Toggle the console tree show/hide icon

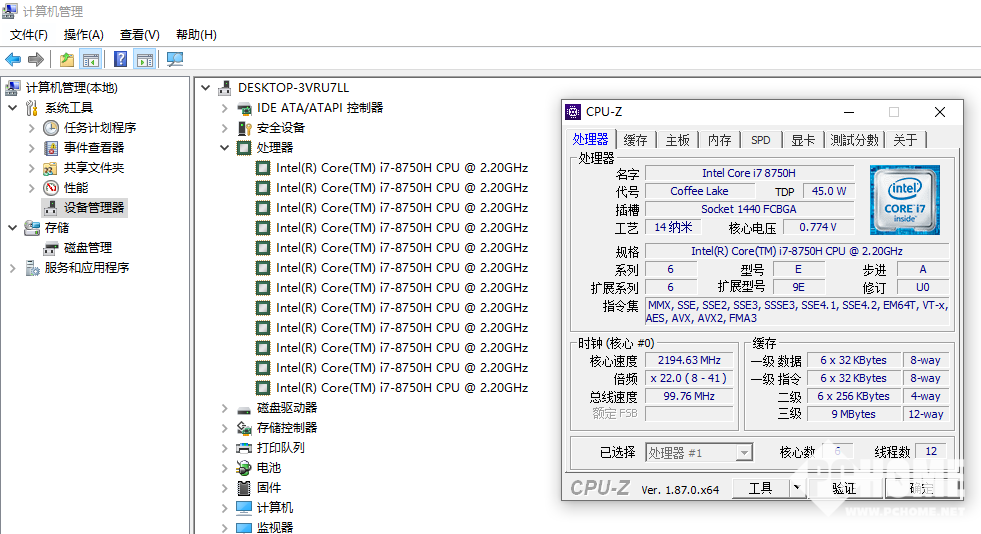click(91, 59)
